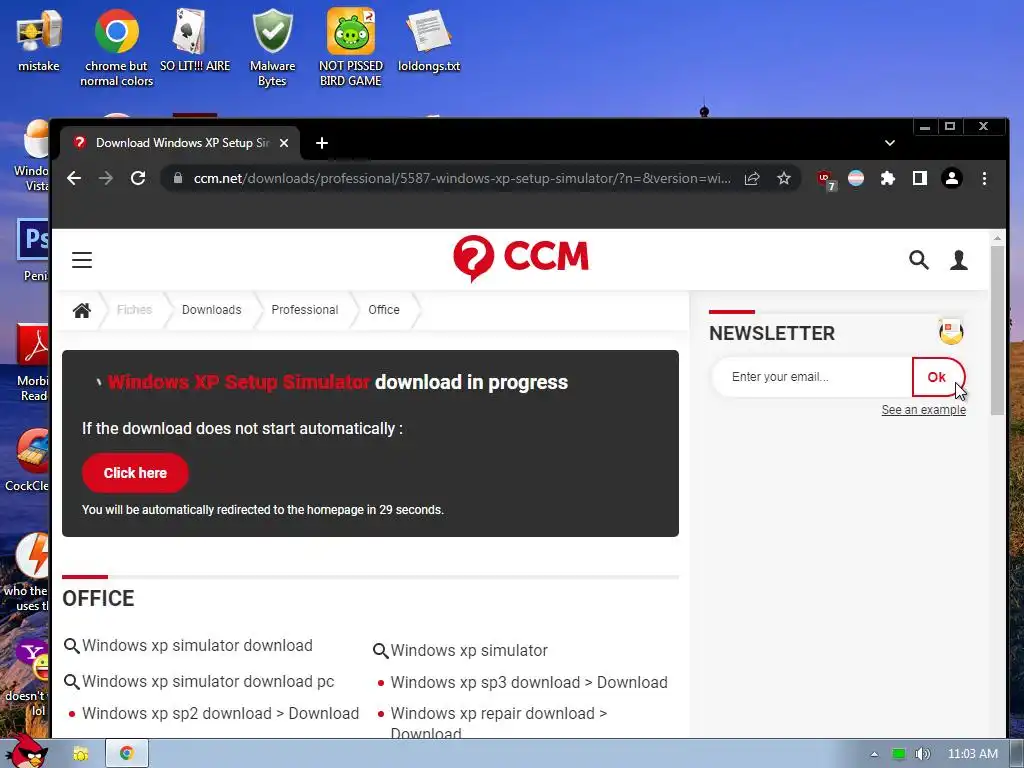Image resolution: width=1024 pixels, height=768 pixels.
Task: Click the angry bird Start button
Action: tap(26, 751)
